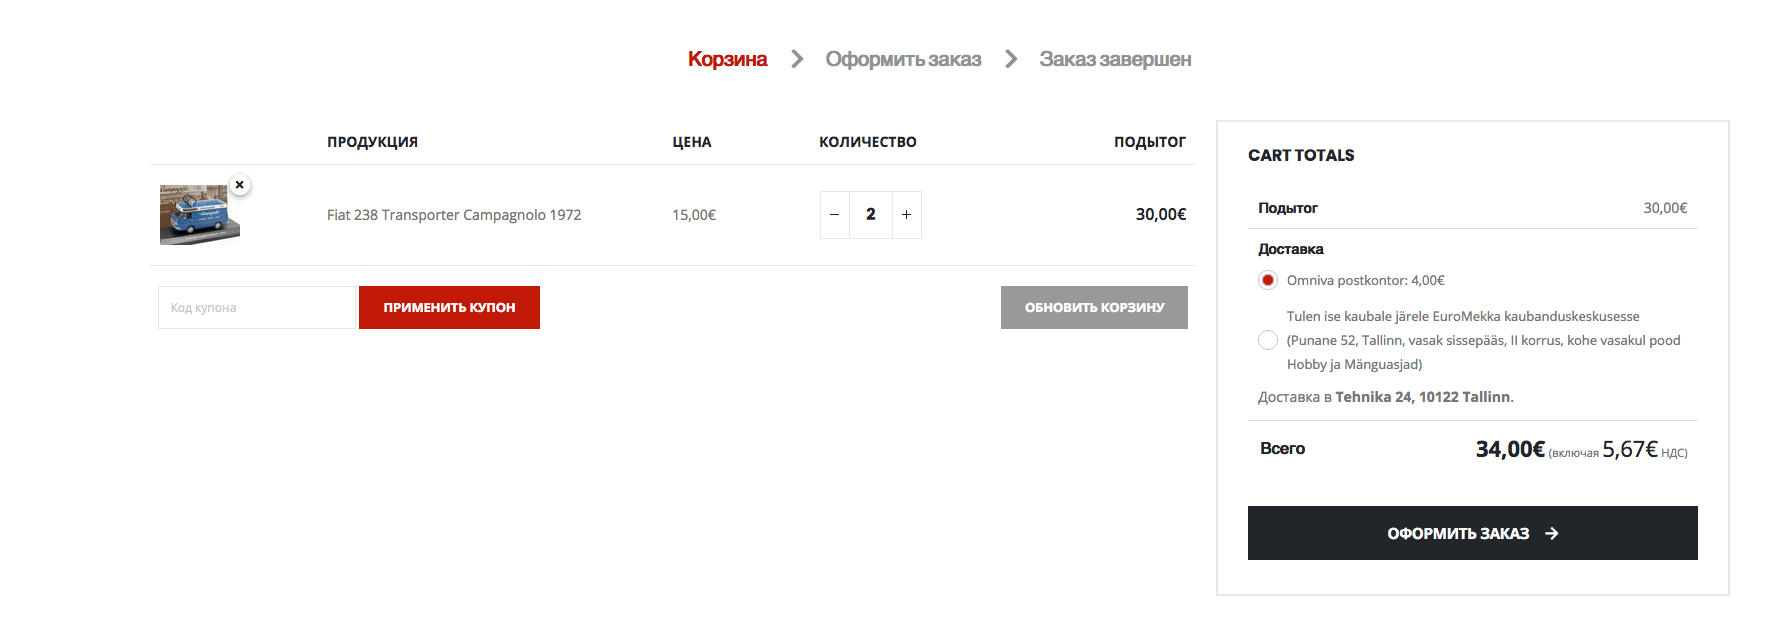1783x626 pixels.
Task: Open the Fiat 238 Transporter product thumbnail
Action: point(199,215)
